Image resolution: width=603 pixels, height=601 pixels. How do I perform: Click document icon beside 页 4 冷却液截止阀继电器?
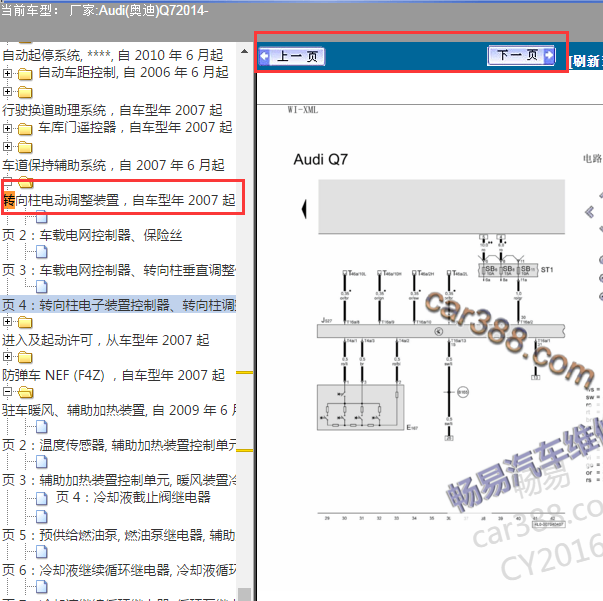[42, 498]
